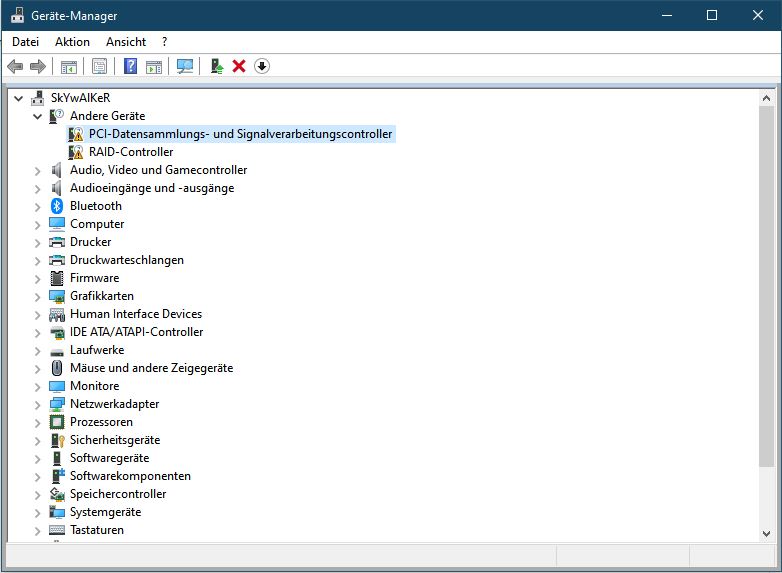
Task: Collapse the SkYwAlKeR root node
Action: pyautogui.click(x=18, y=98)
